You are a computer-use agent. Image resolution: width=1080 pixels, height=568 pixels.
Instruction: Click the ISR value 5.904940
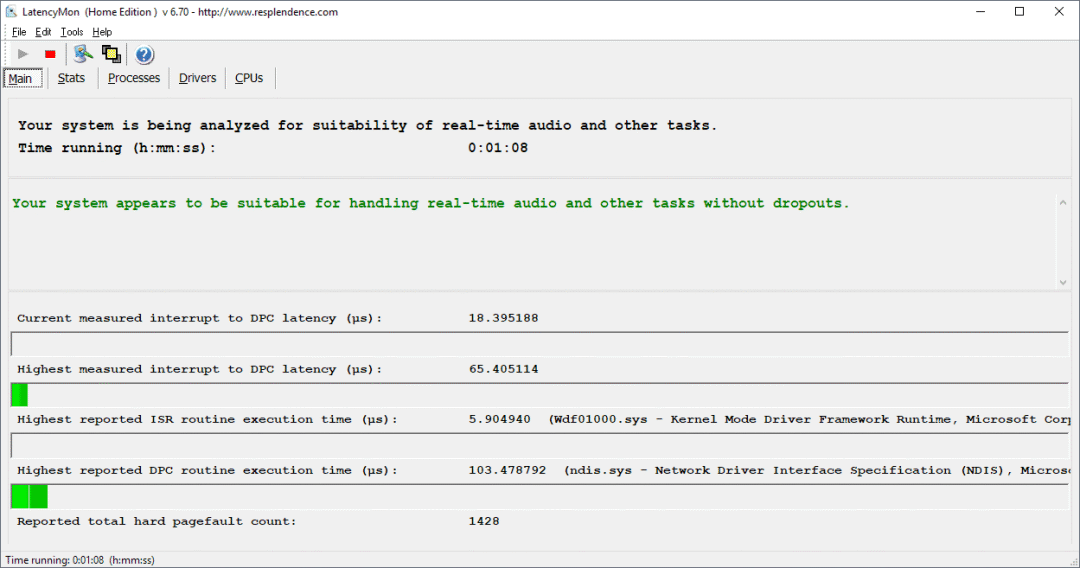[499, 419]
